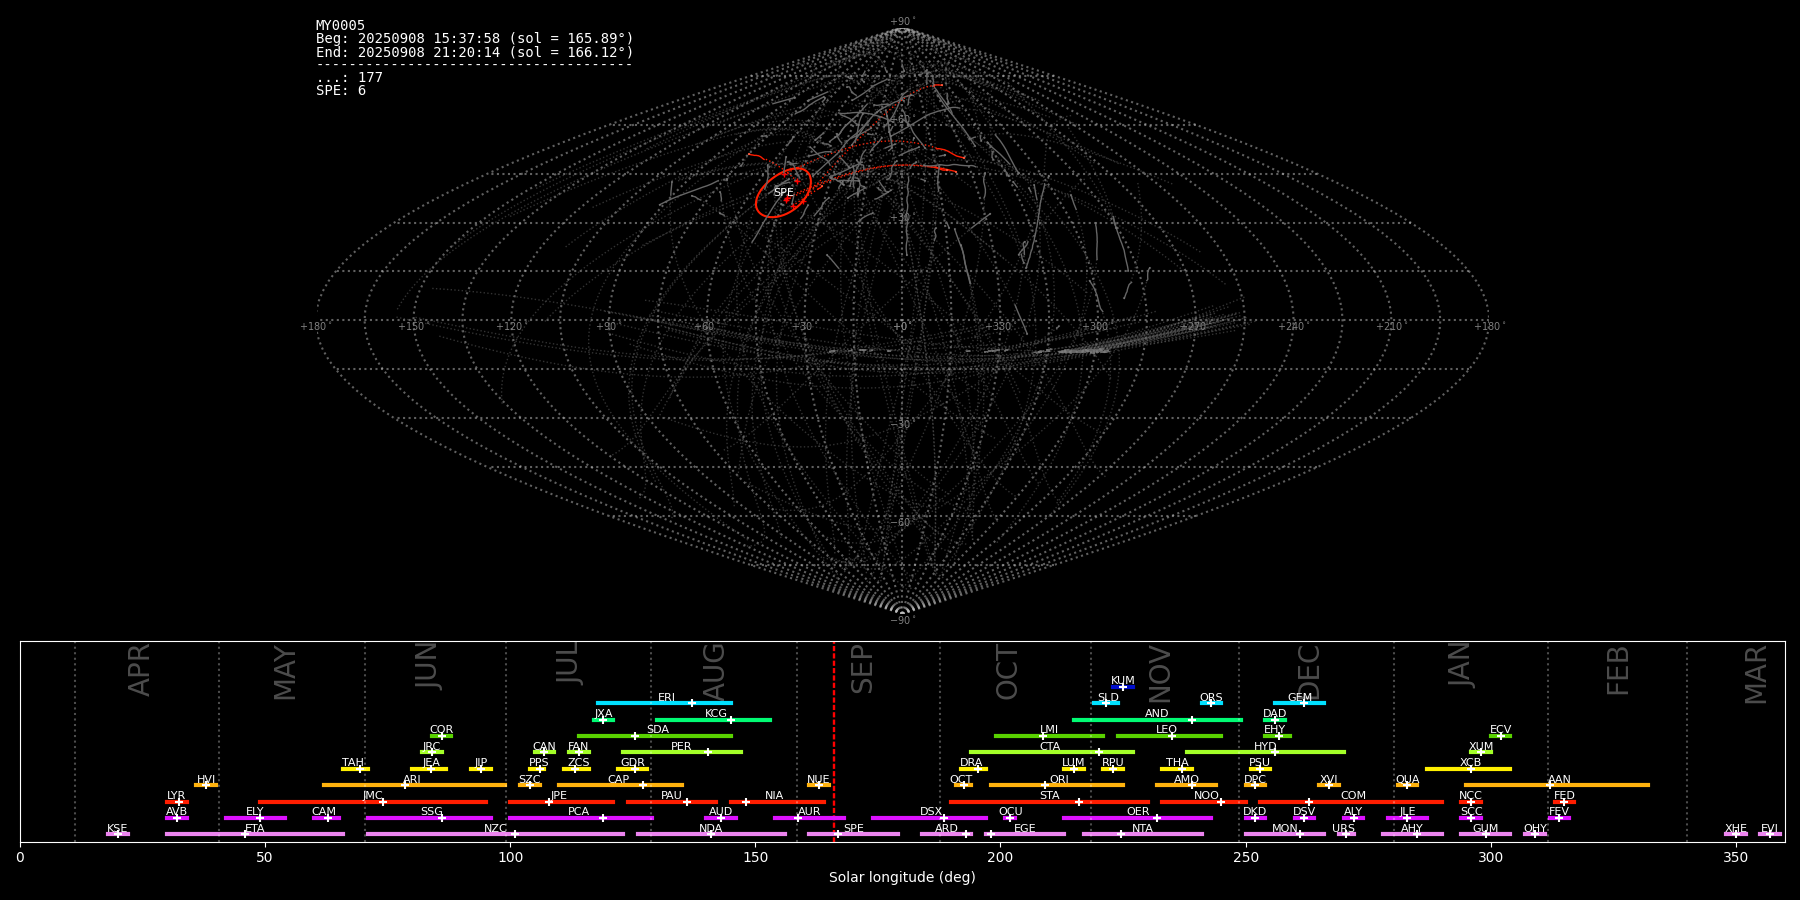
Task: Click the COR shower label
Action: 441,730
